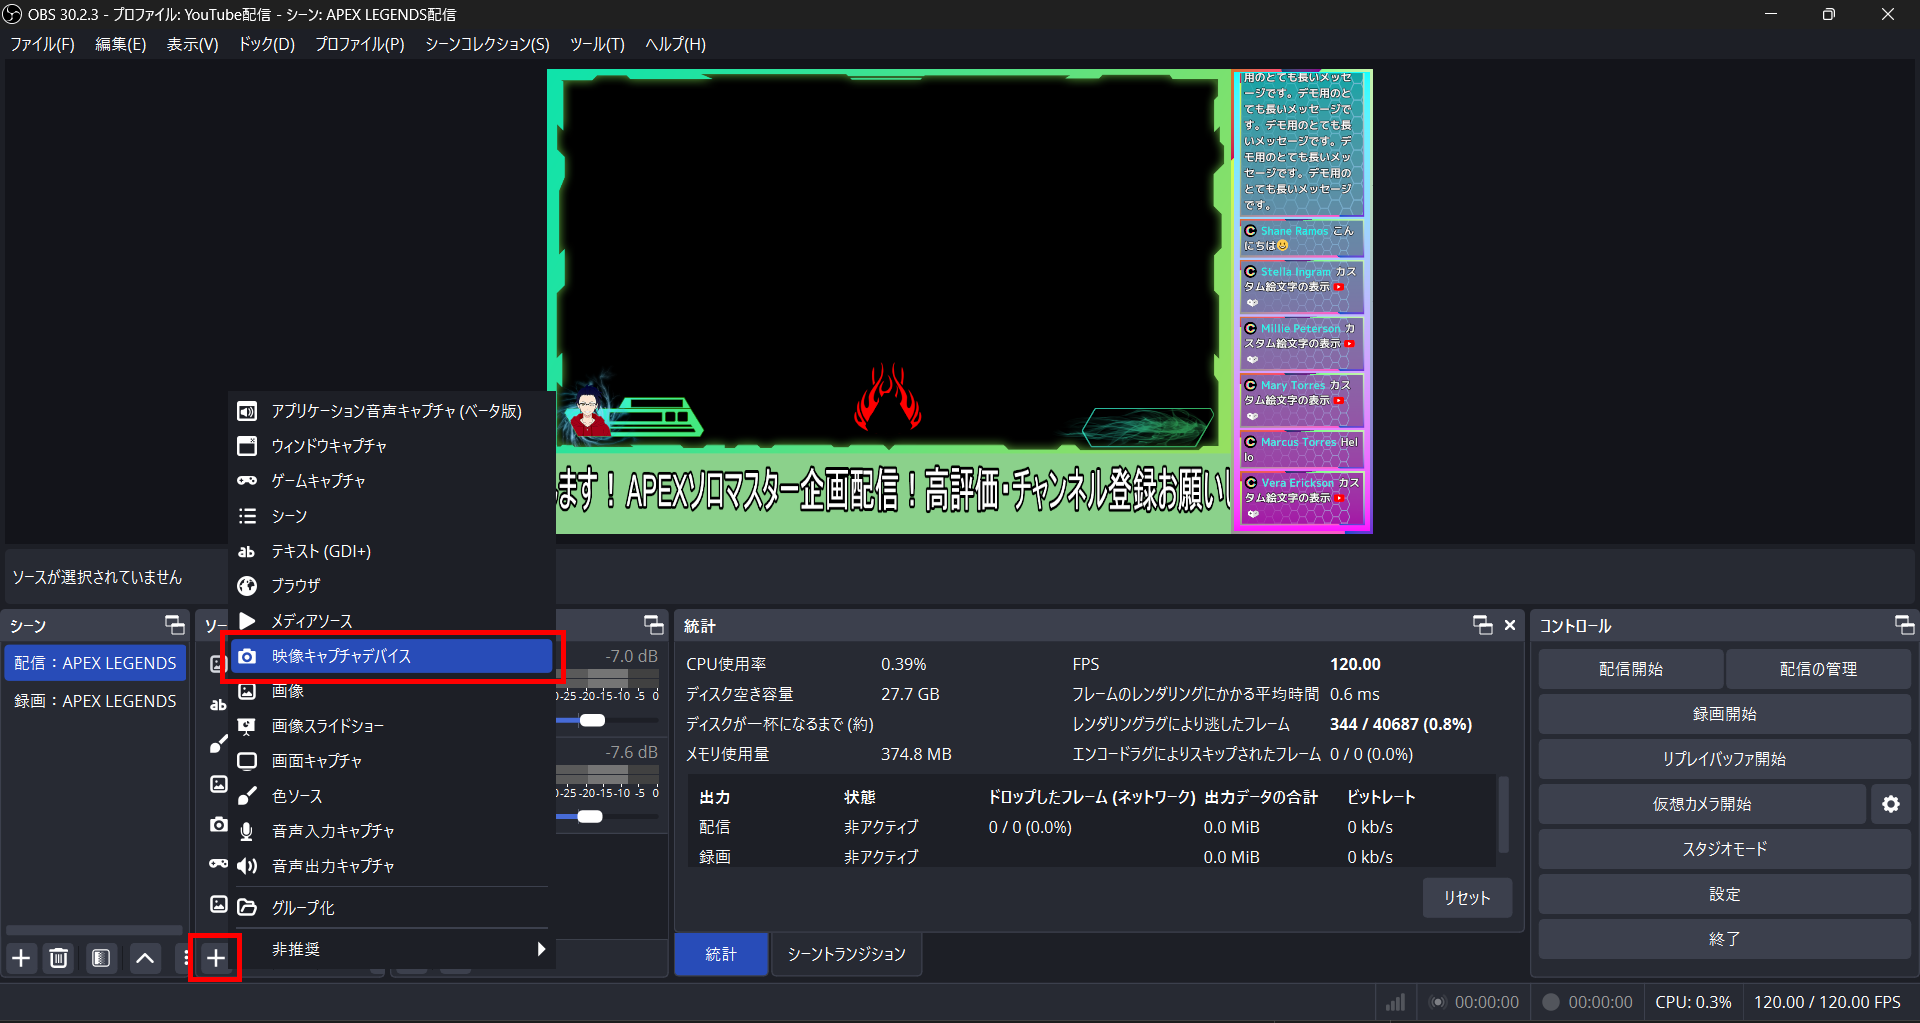Enable スタジオモード

pos(1723,848)
